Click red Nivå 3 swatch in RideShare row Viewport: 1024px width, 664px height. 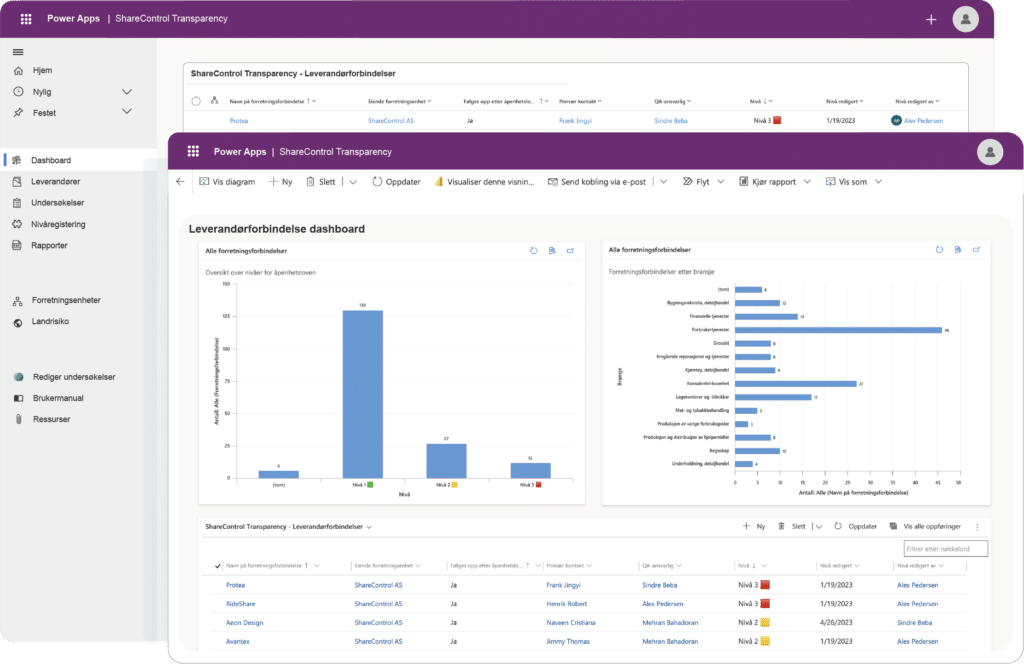click(765, 604)
